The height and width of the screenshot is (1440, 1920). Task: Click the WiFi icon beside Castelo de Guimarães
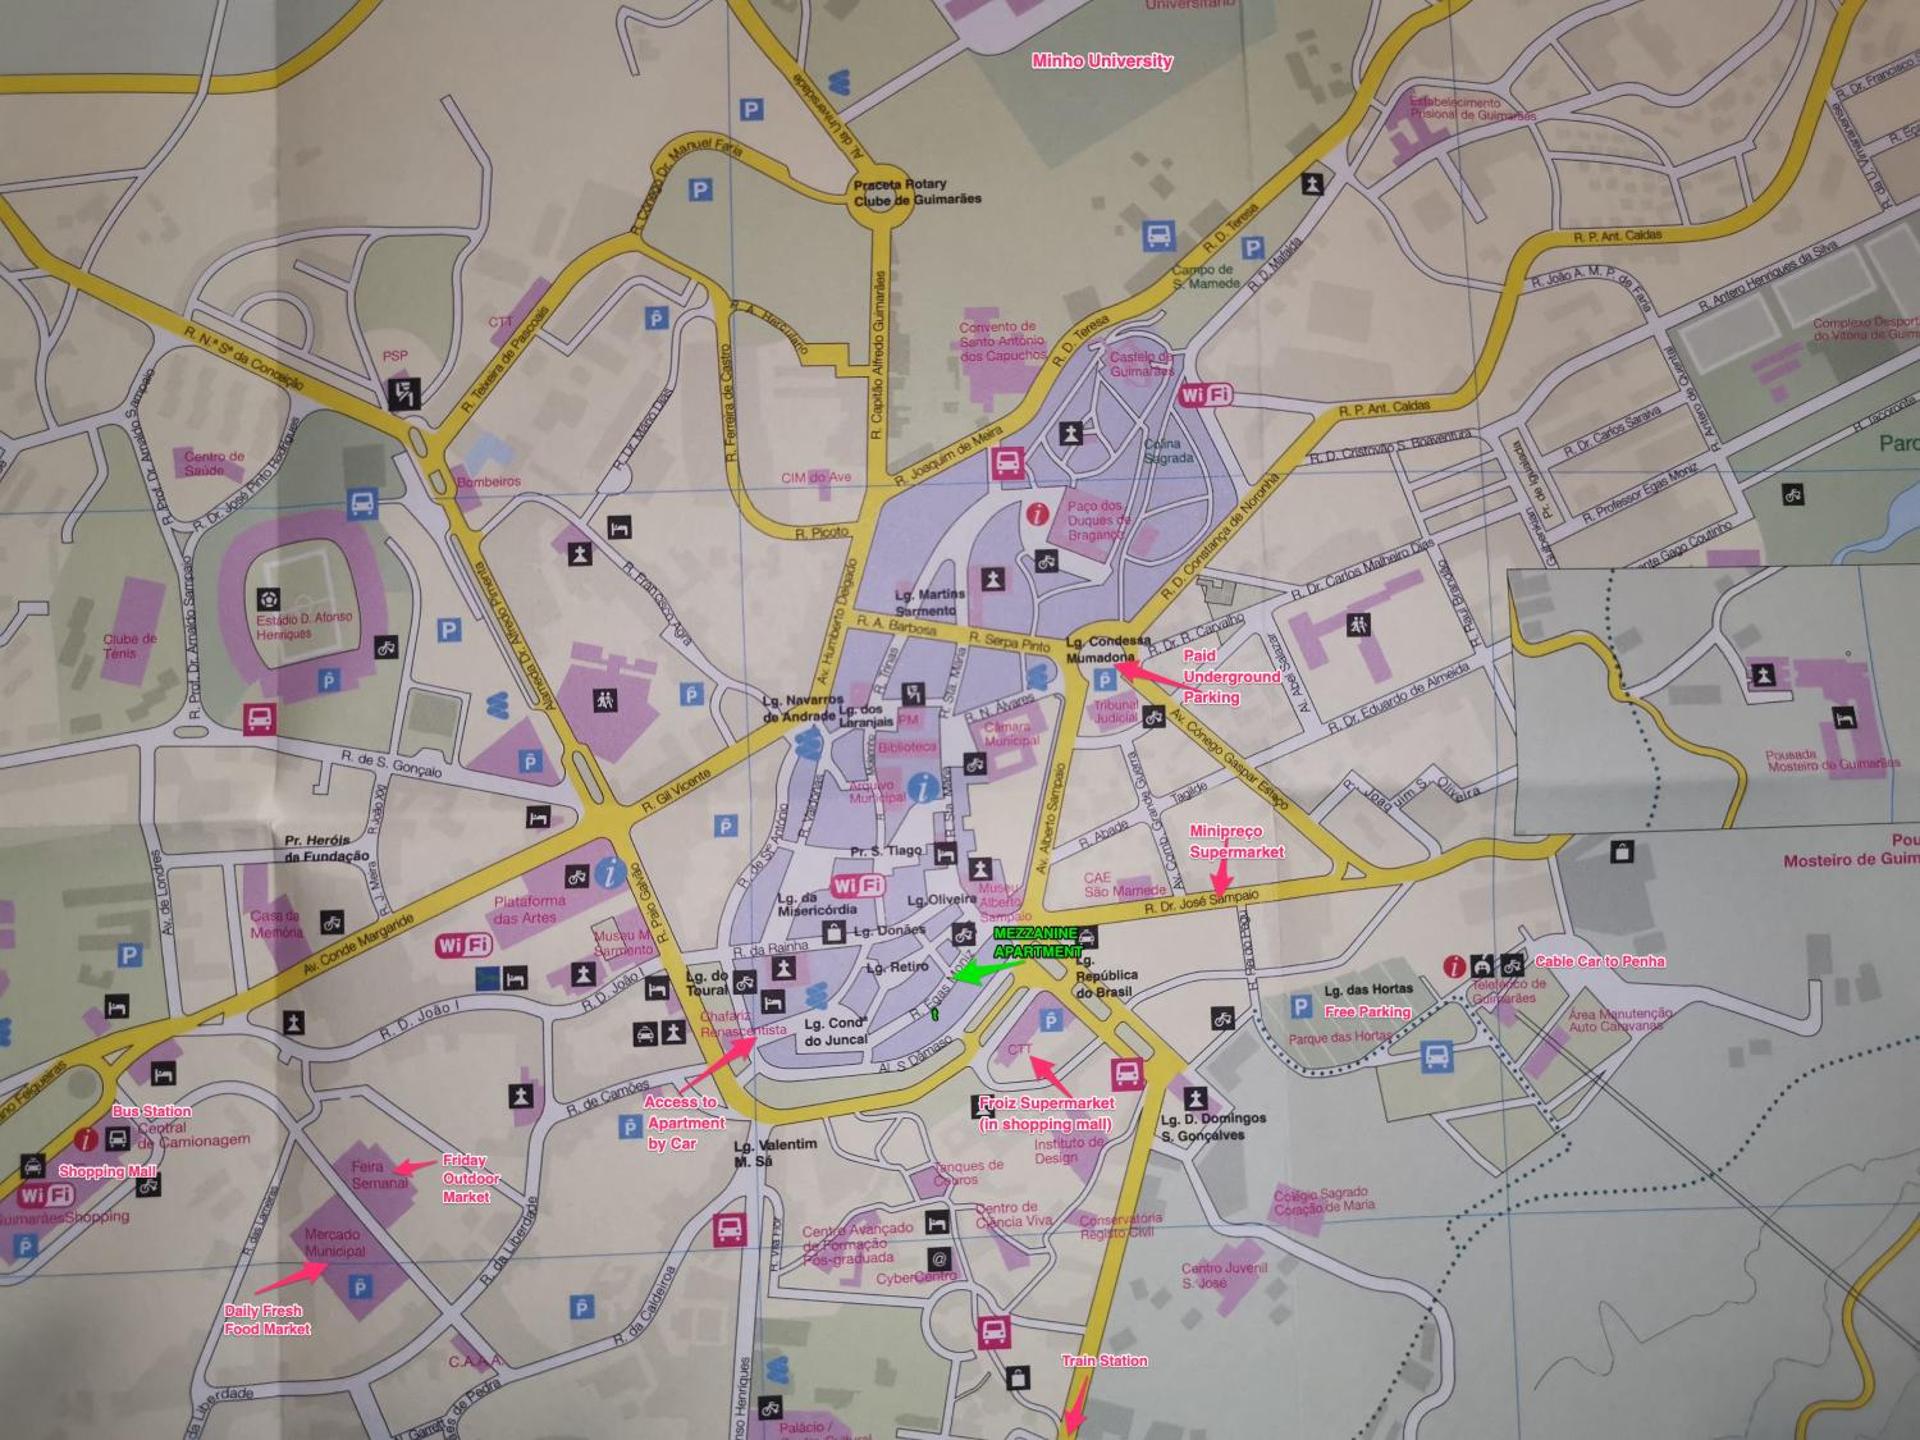[x=1206, y=395]
